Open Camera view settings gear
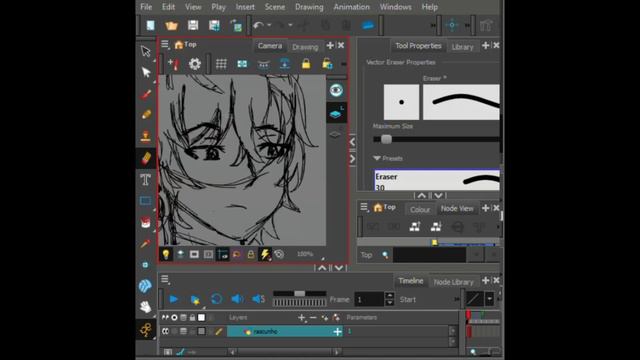This screenshot has height=360, width=640. (195, 64)
